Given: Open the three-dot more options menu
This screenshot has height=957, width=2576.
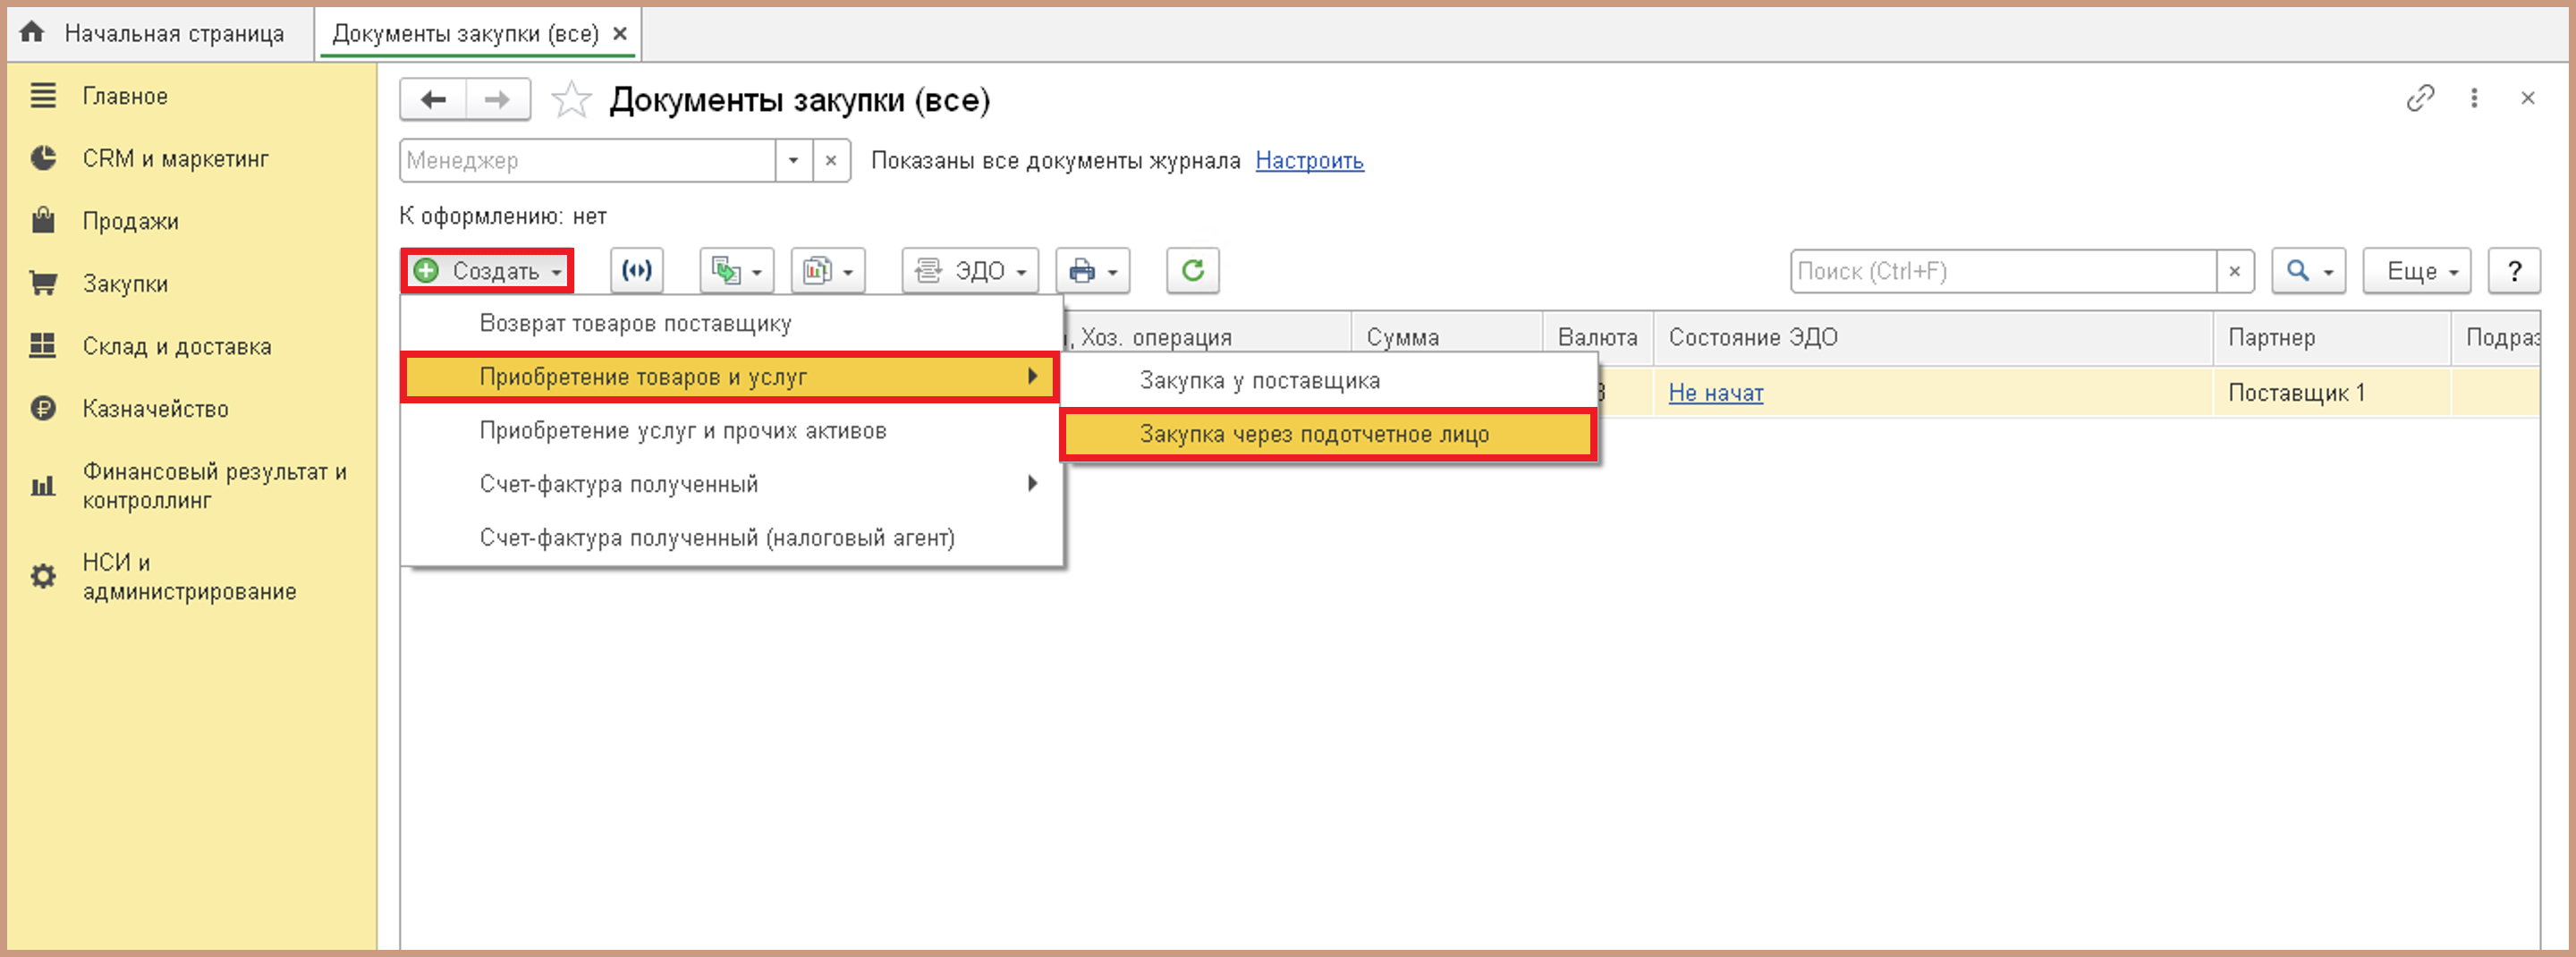Looking at the screenshot, I should (x=2474, y=98).
